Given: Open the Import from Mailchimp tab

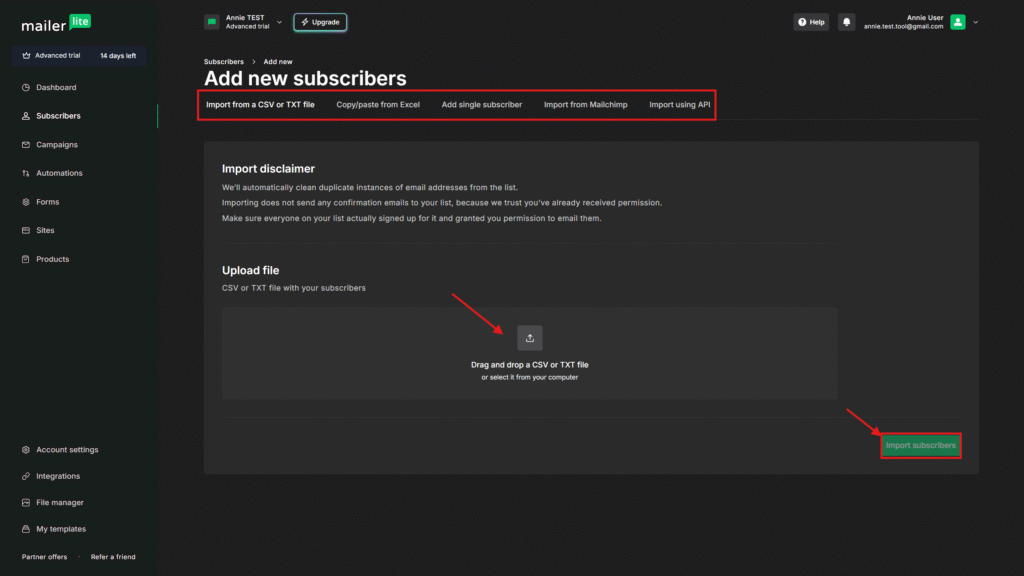Looking at the screenshot, I should coord(585,104).
